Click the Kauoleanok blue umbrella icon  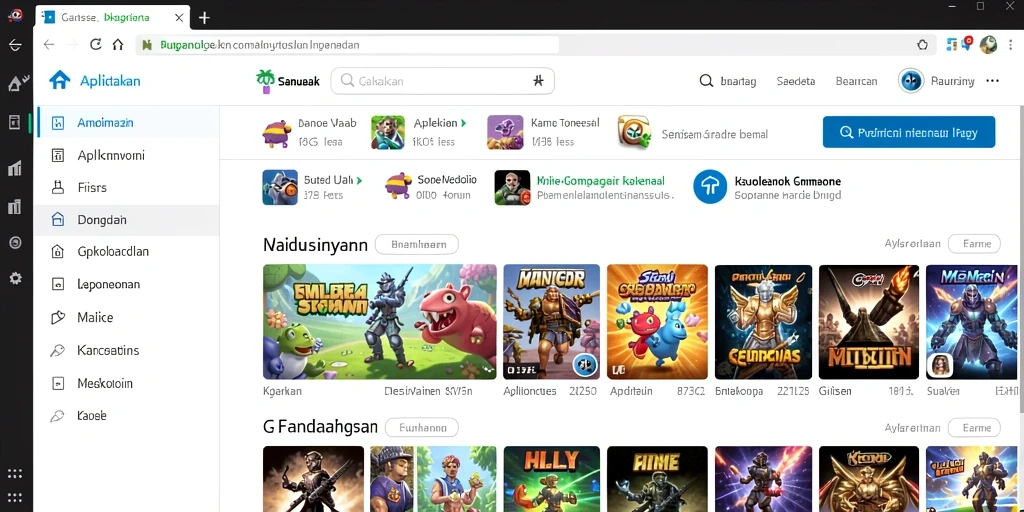click(710, 187)
